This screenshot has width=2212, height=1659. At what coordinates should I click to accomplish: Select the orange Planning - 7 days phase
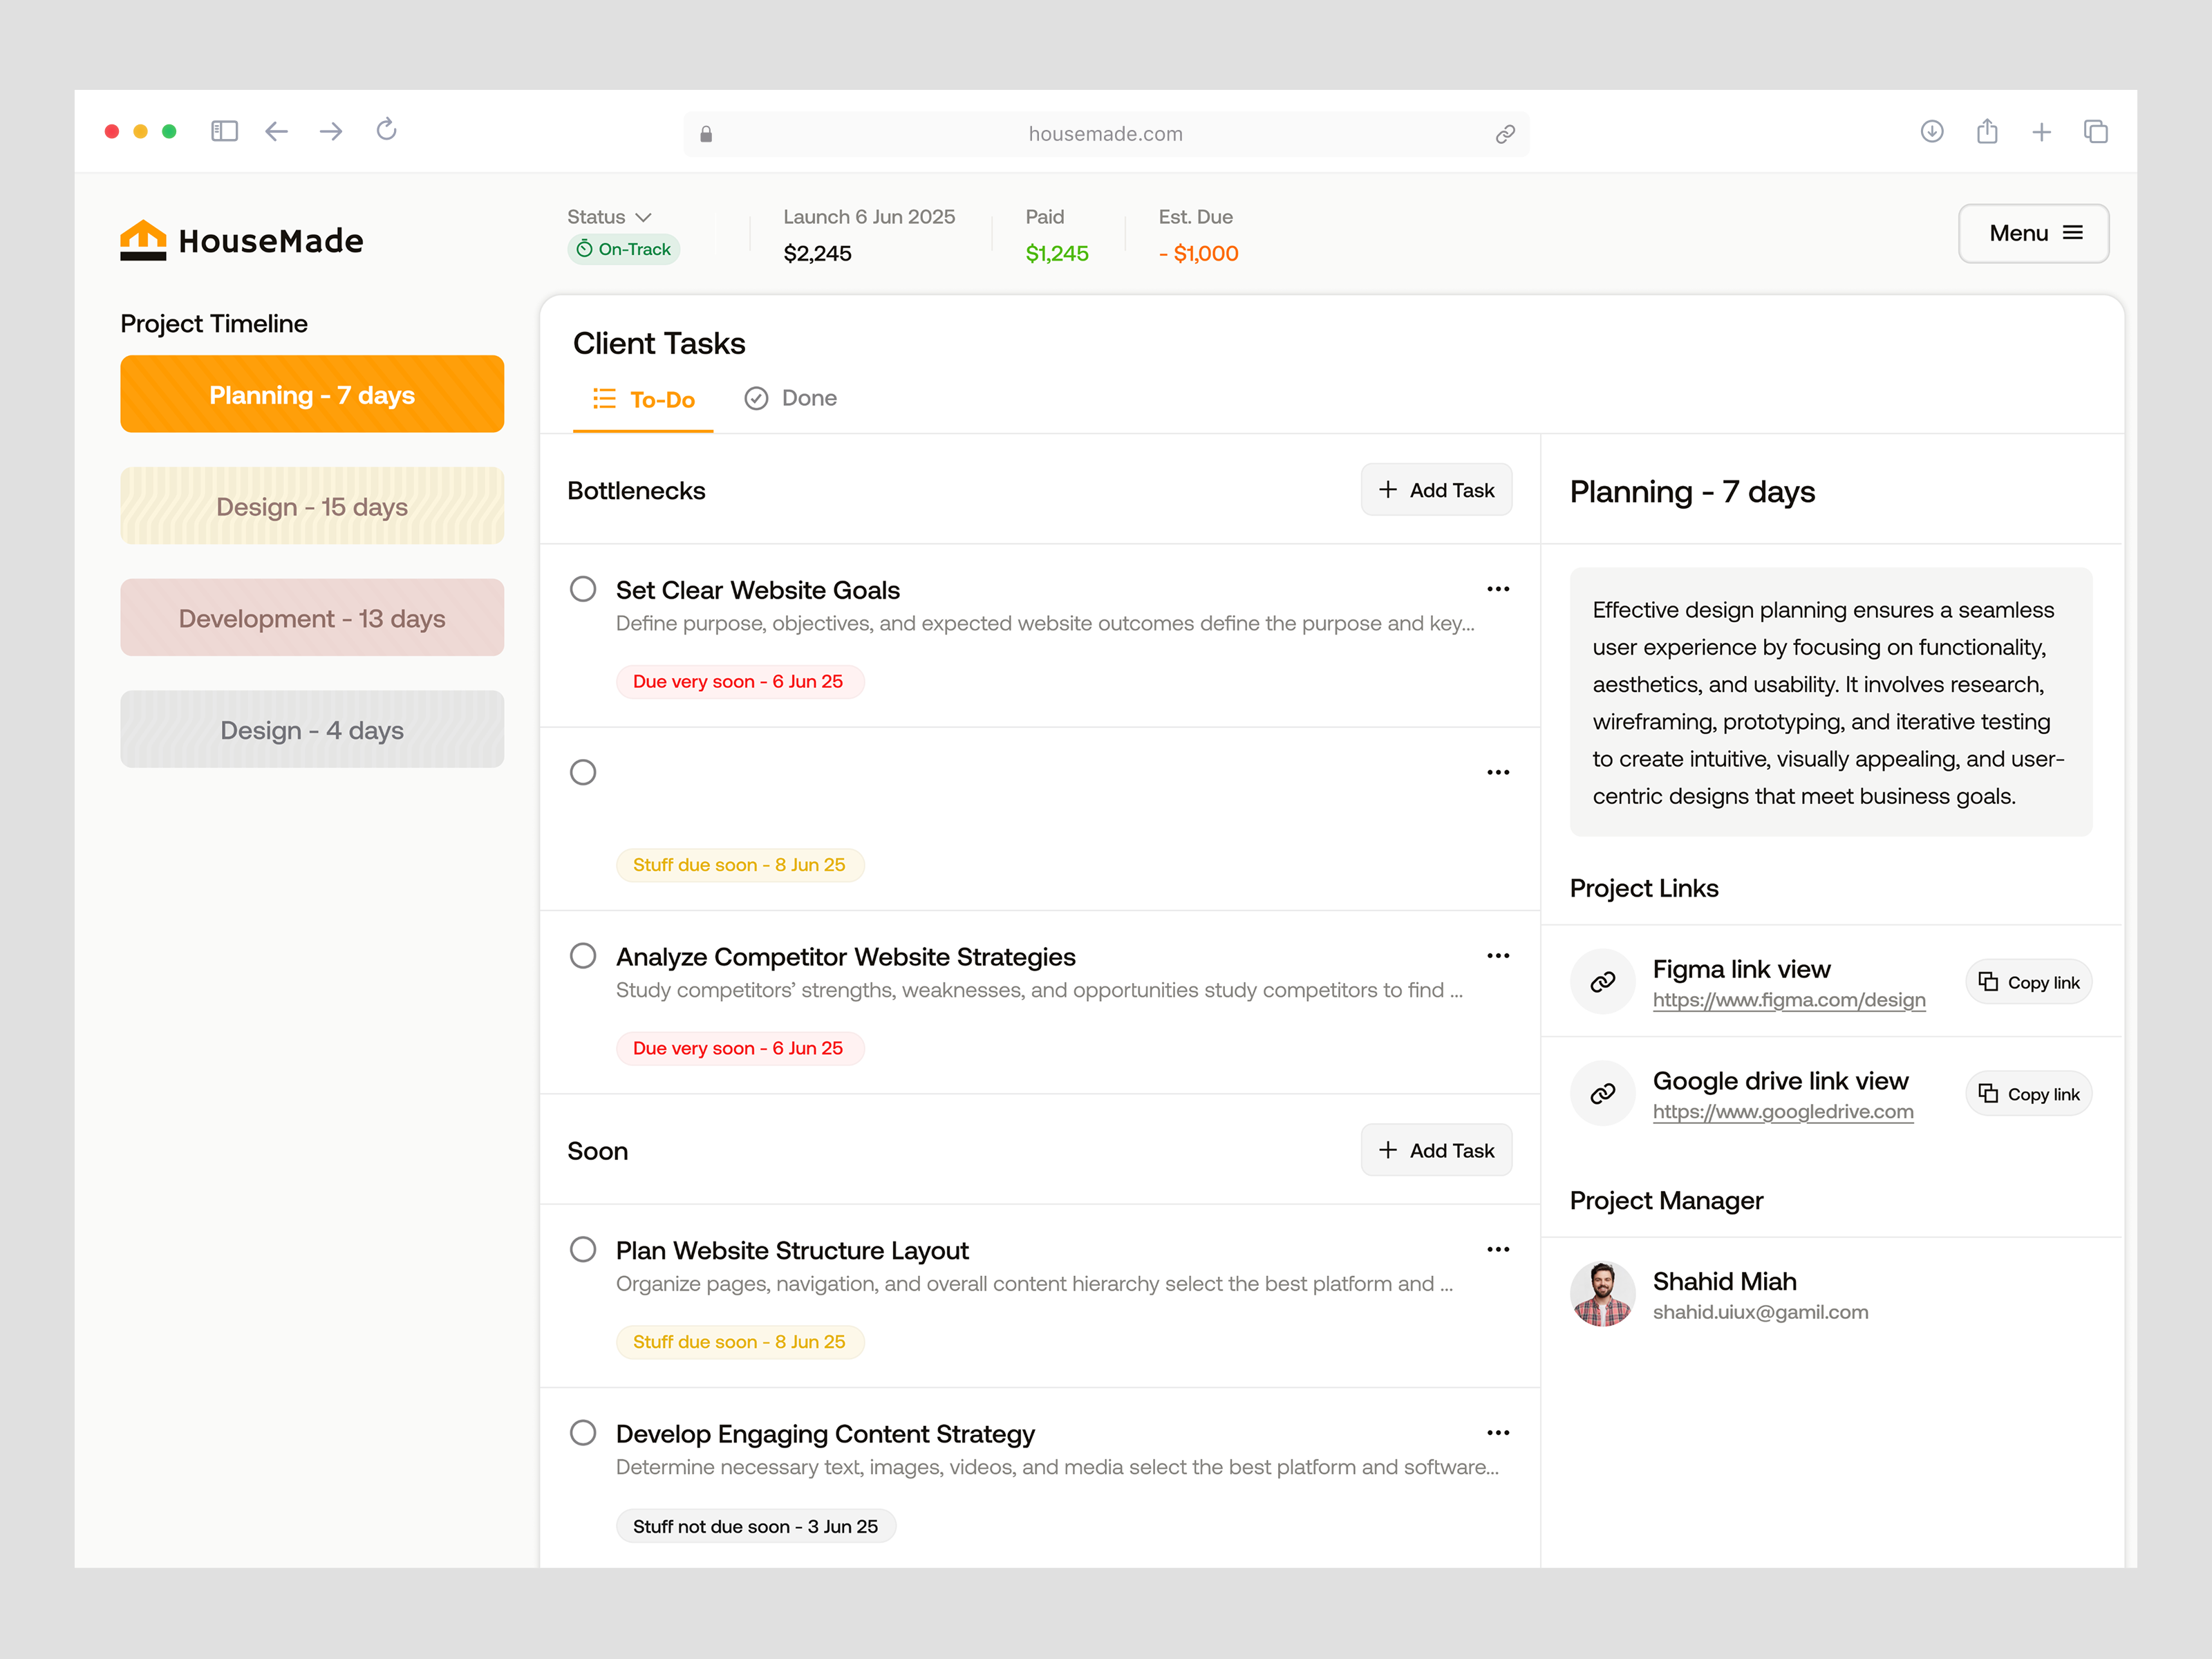(x=312, y=395)
